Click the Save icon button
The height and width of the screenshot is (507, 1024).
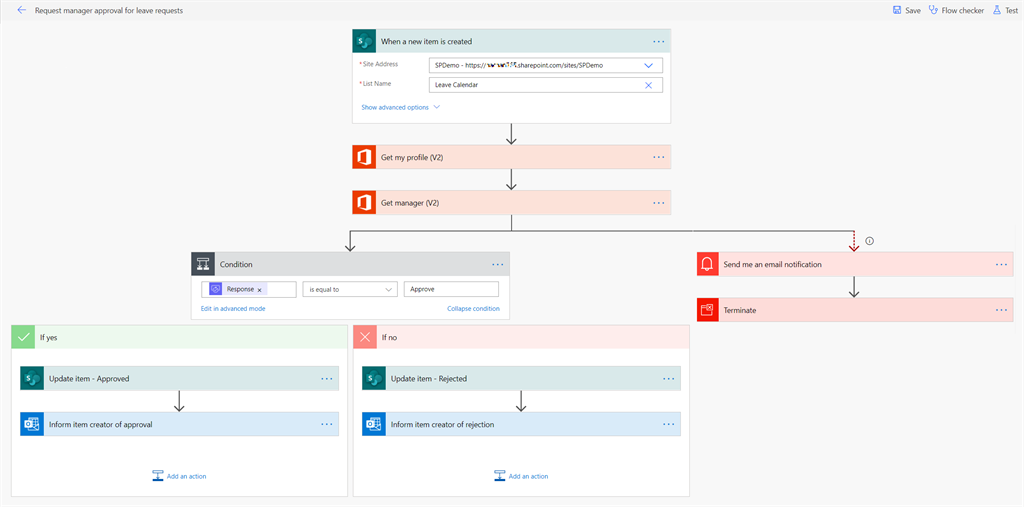click(897, 10)
